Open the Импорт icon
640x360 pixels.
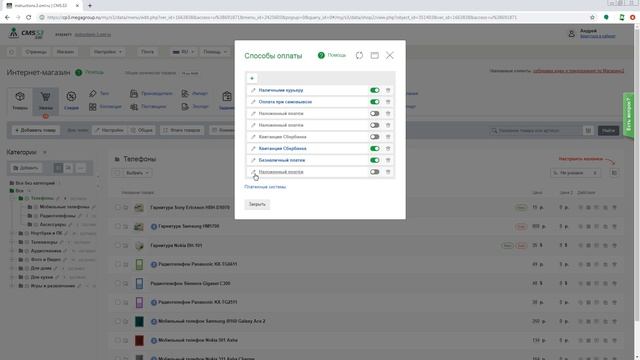coord(185,93)
